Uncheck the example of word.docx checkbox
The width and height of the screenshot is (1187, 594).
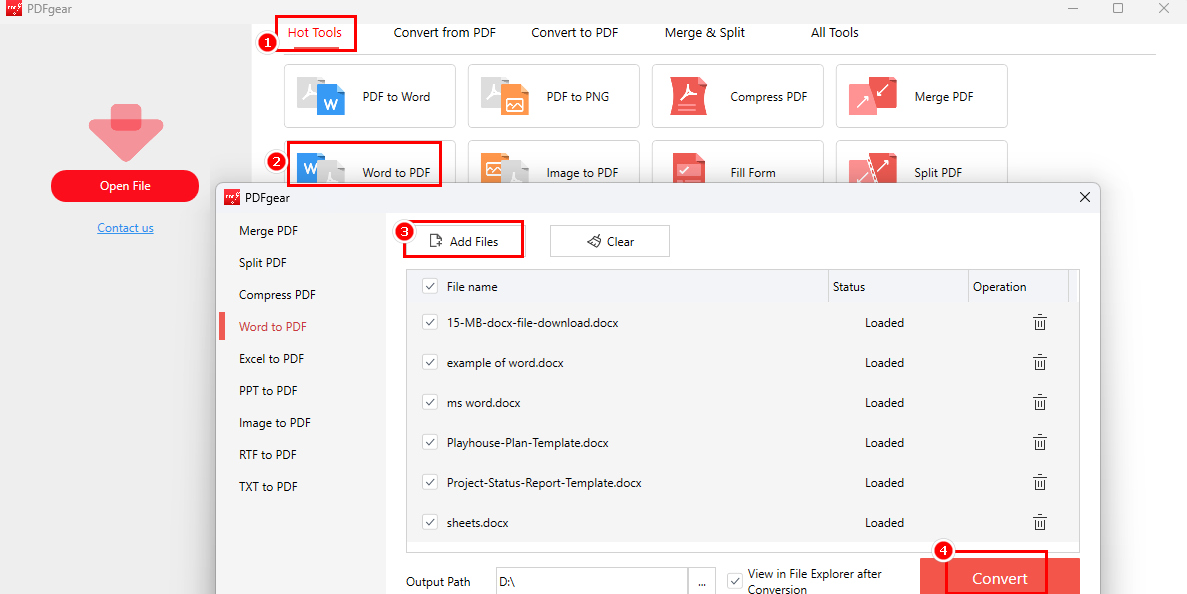(430, 362)
